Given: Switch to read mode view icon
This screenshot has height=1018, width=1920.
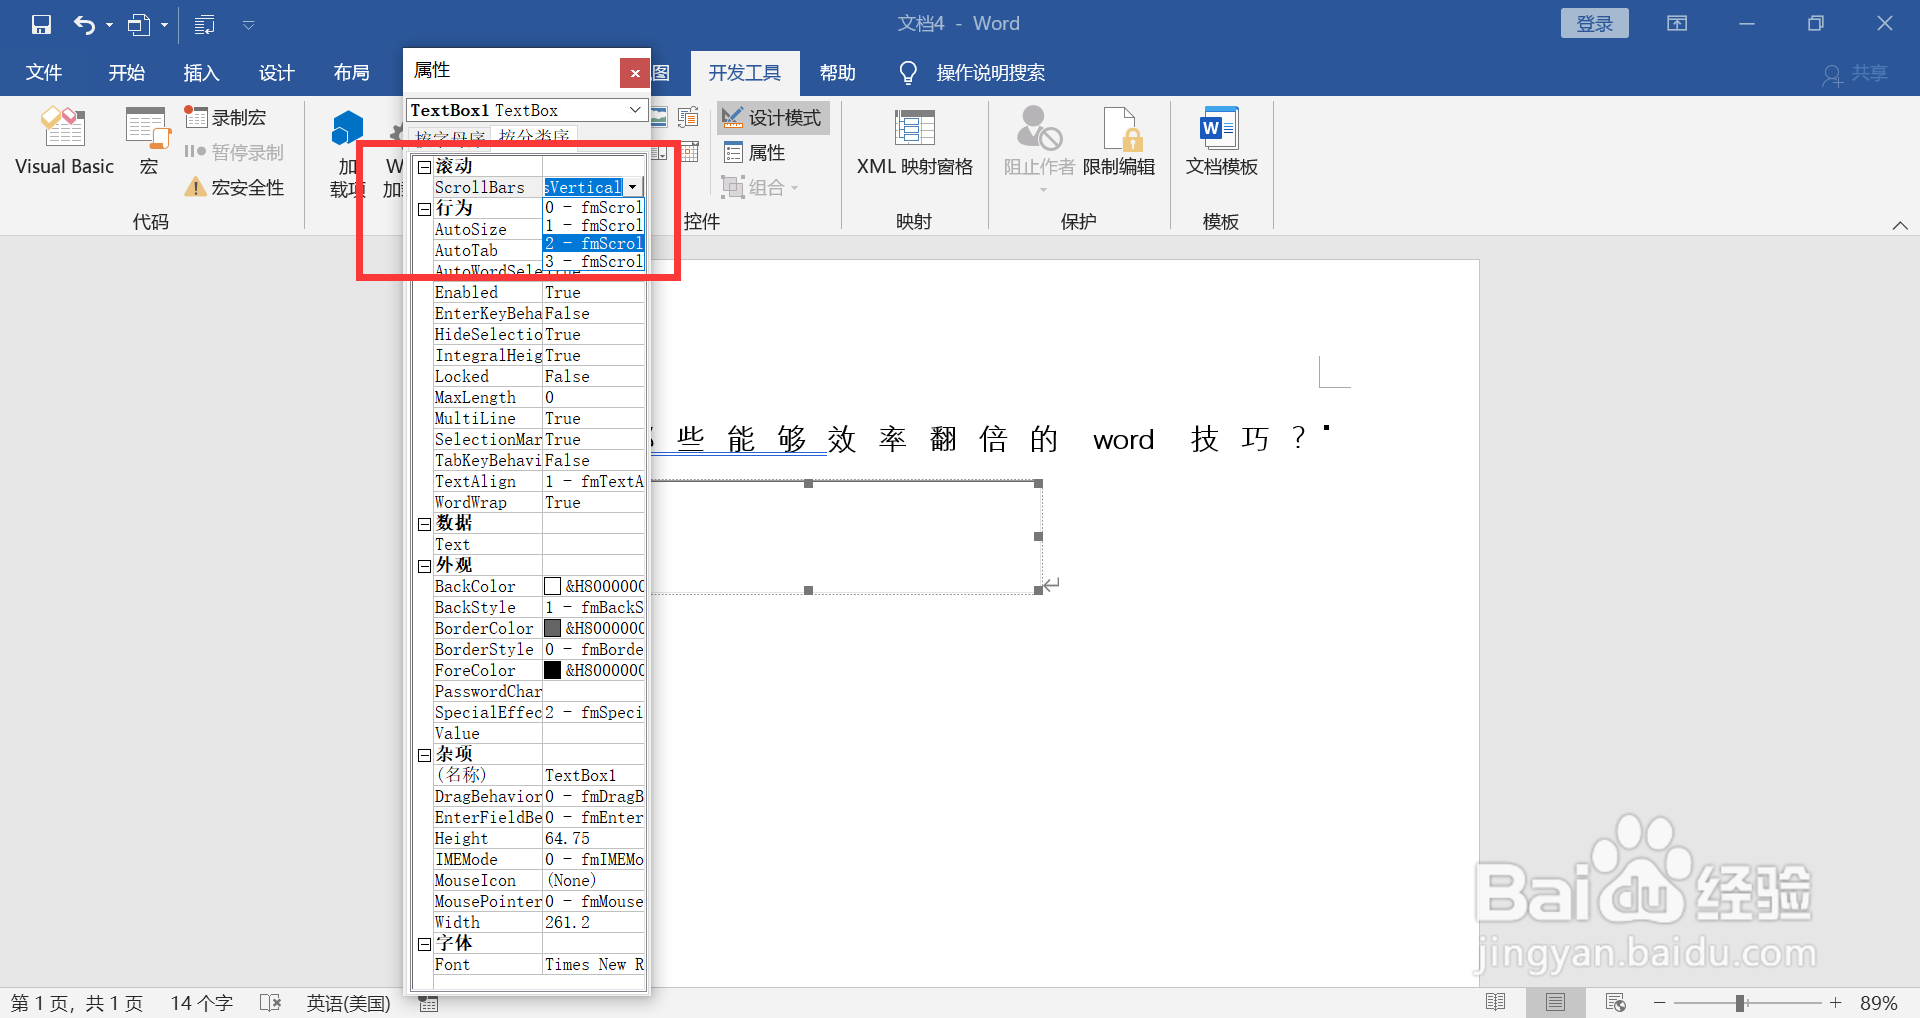Looking at the screenshot, I should click(x=1495, y=1002).
